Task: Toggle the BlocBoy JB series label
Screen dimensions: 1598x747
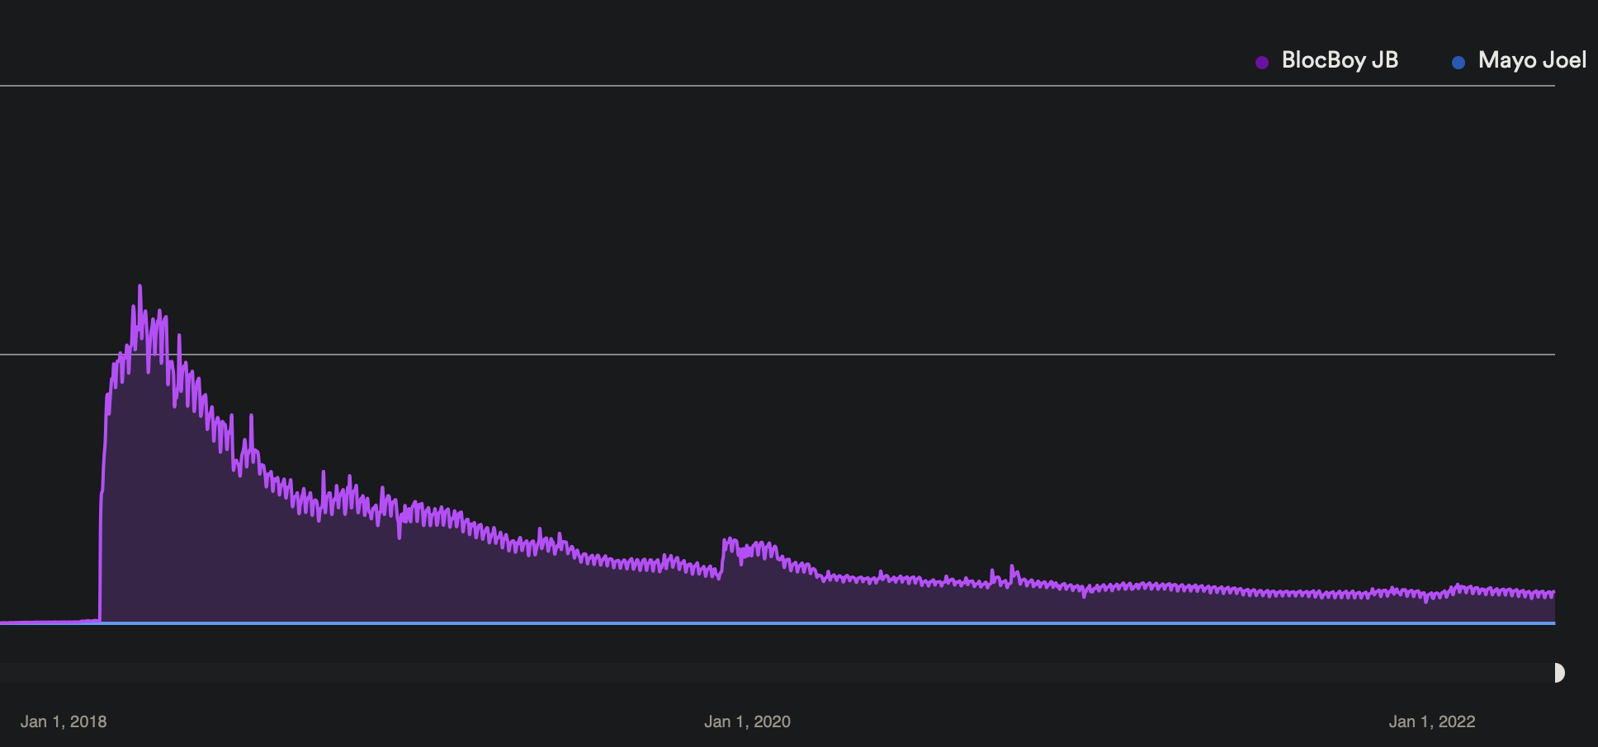Action: (x=1339, y=61)
